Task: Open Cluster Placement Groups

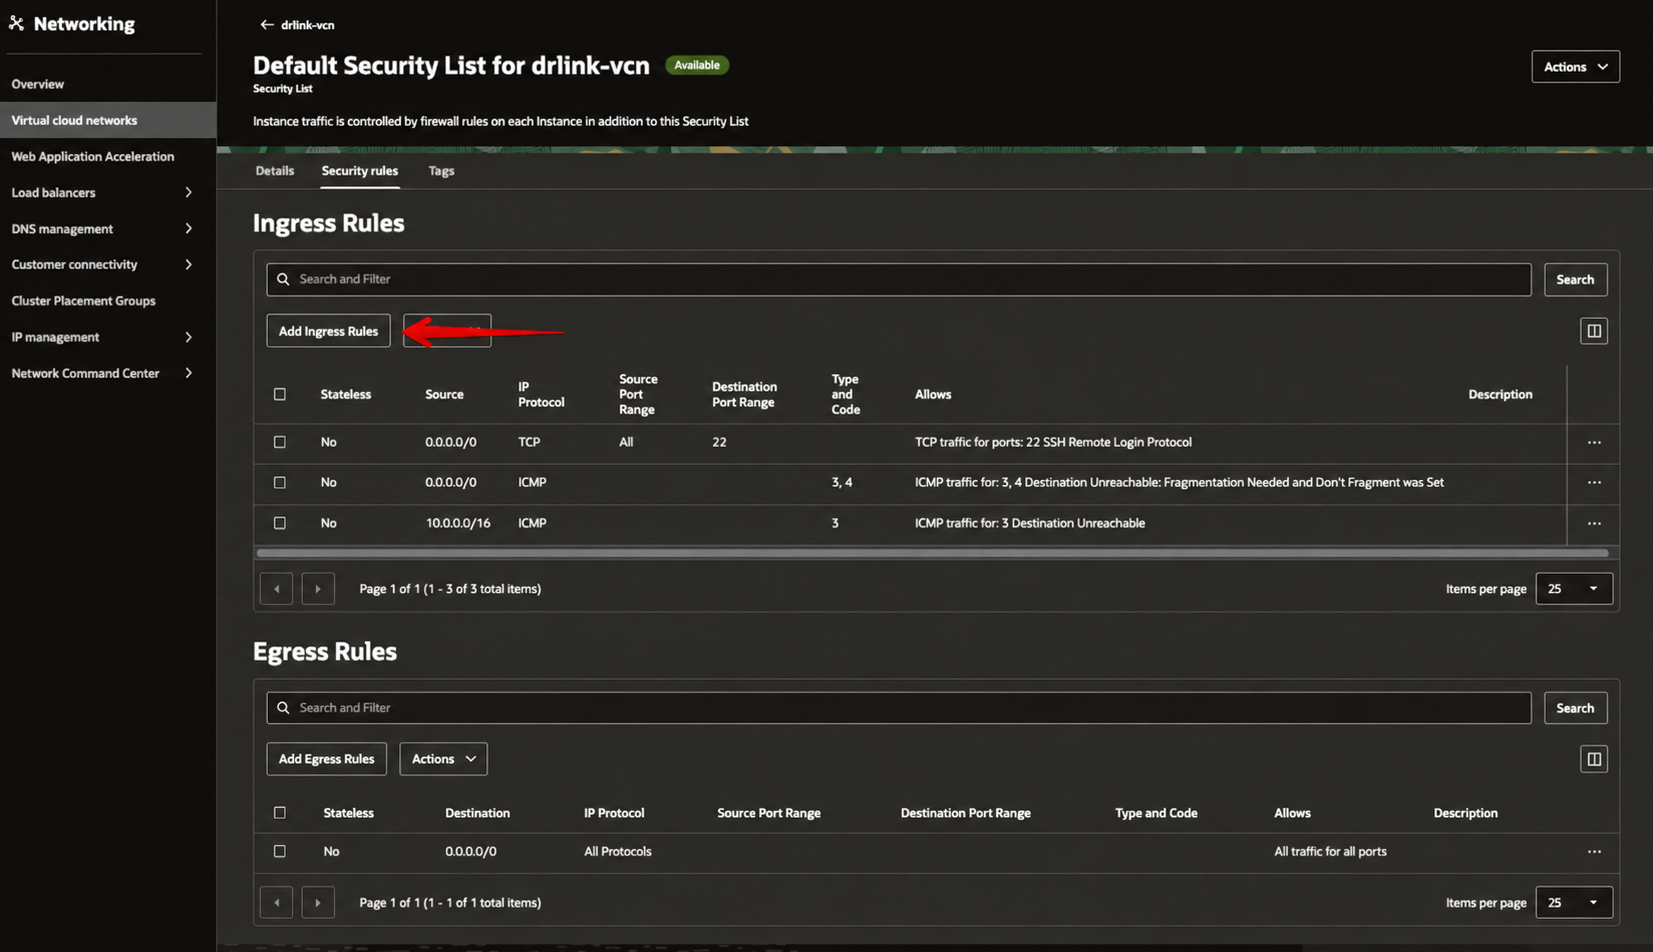Action: (x=83, y=301)
